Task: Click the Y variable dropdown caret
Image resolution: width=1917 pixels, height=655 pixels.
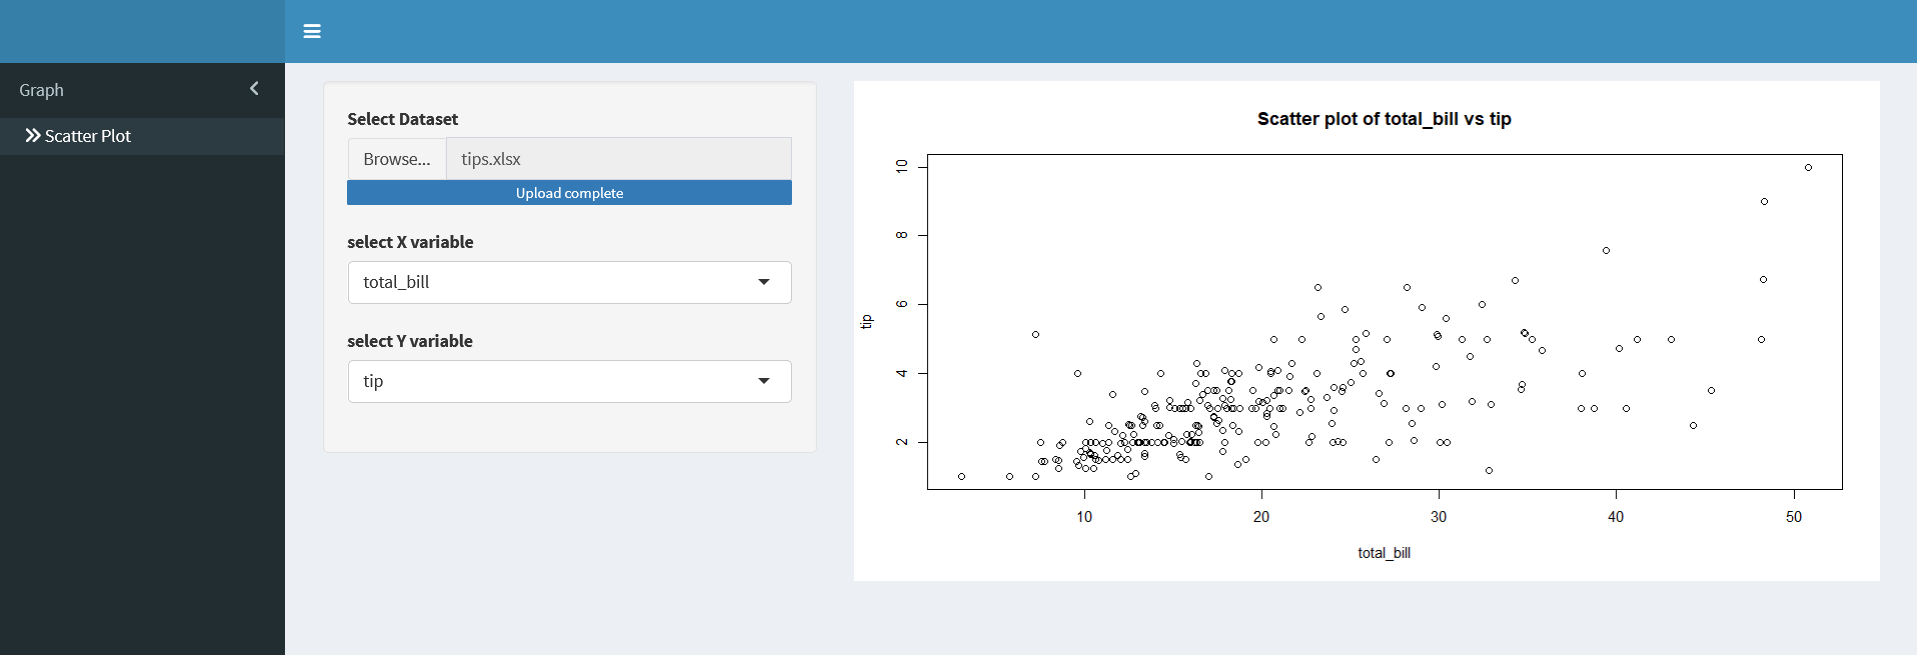Action: [x=764, y=381]
